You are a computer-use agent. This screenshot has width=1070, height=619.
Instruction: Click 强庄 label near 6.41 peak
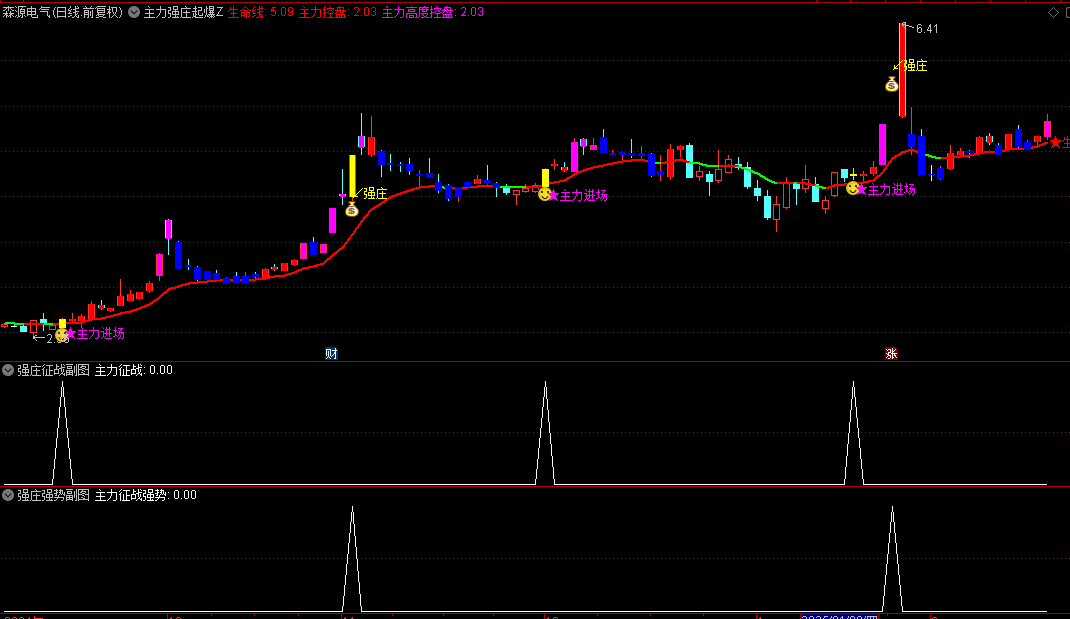point(915,66)
